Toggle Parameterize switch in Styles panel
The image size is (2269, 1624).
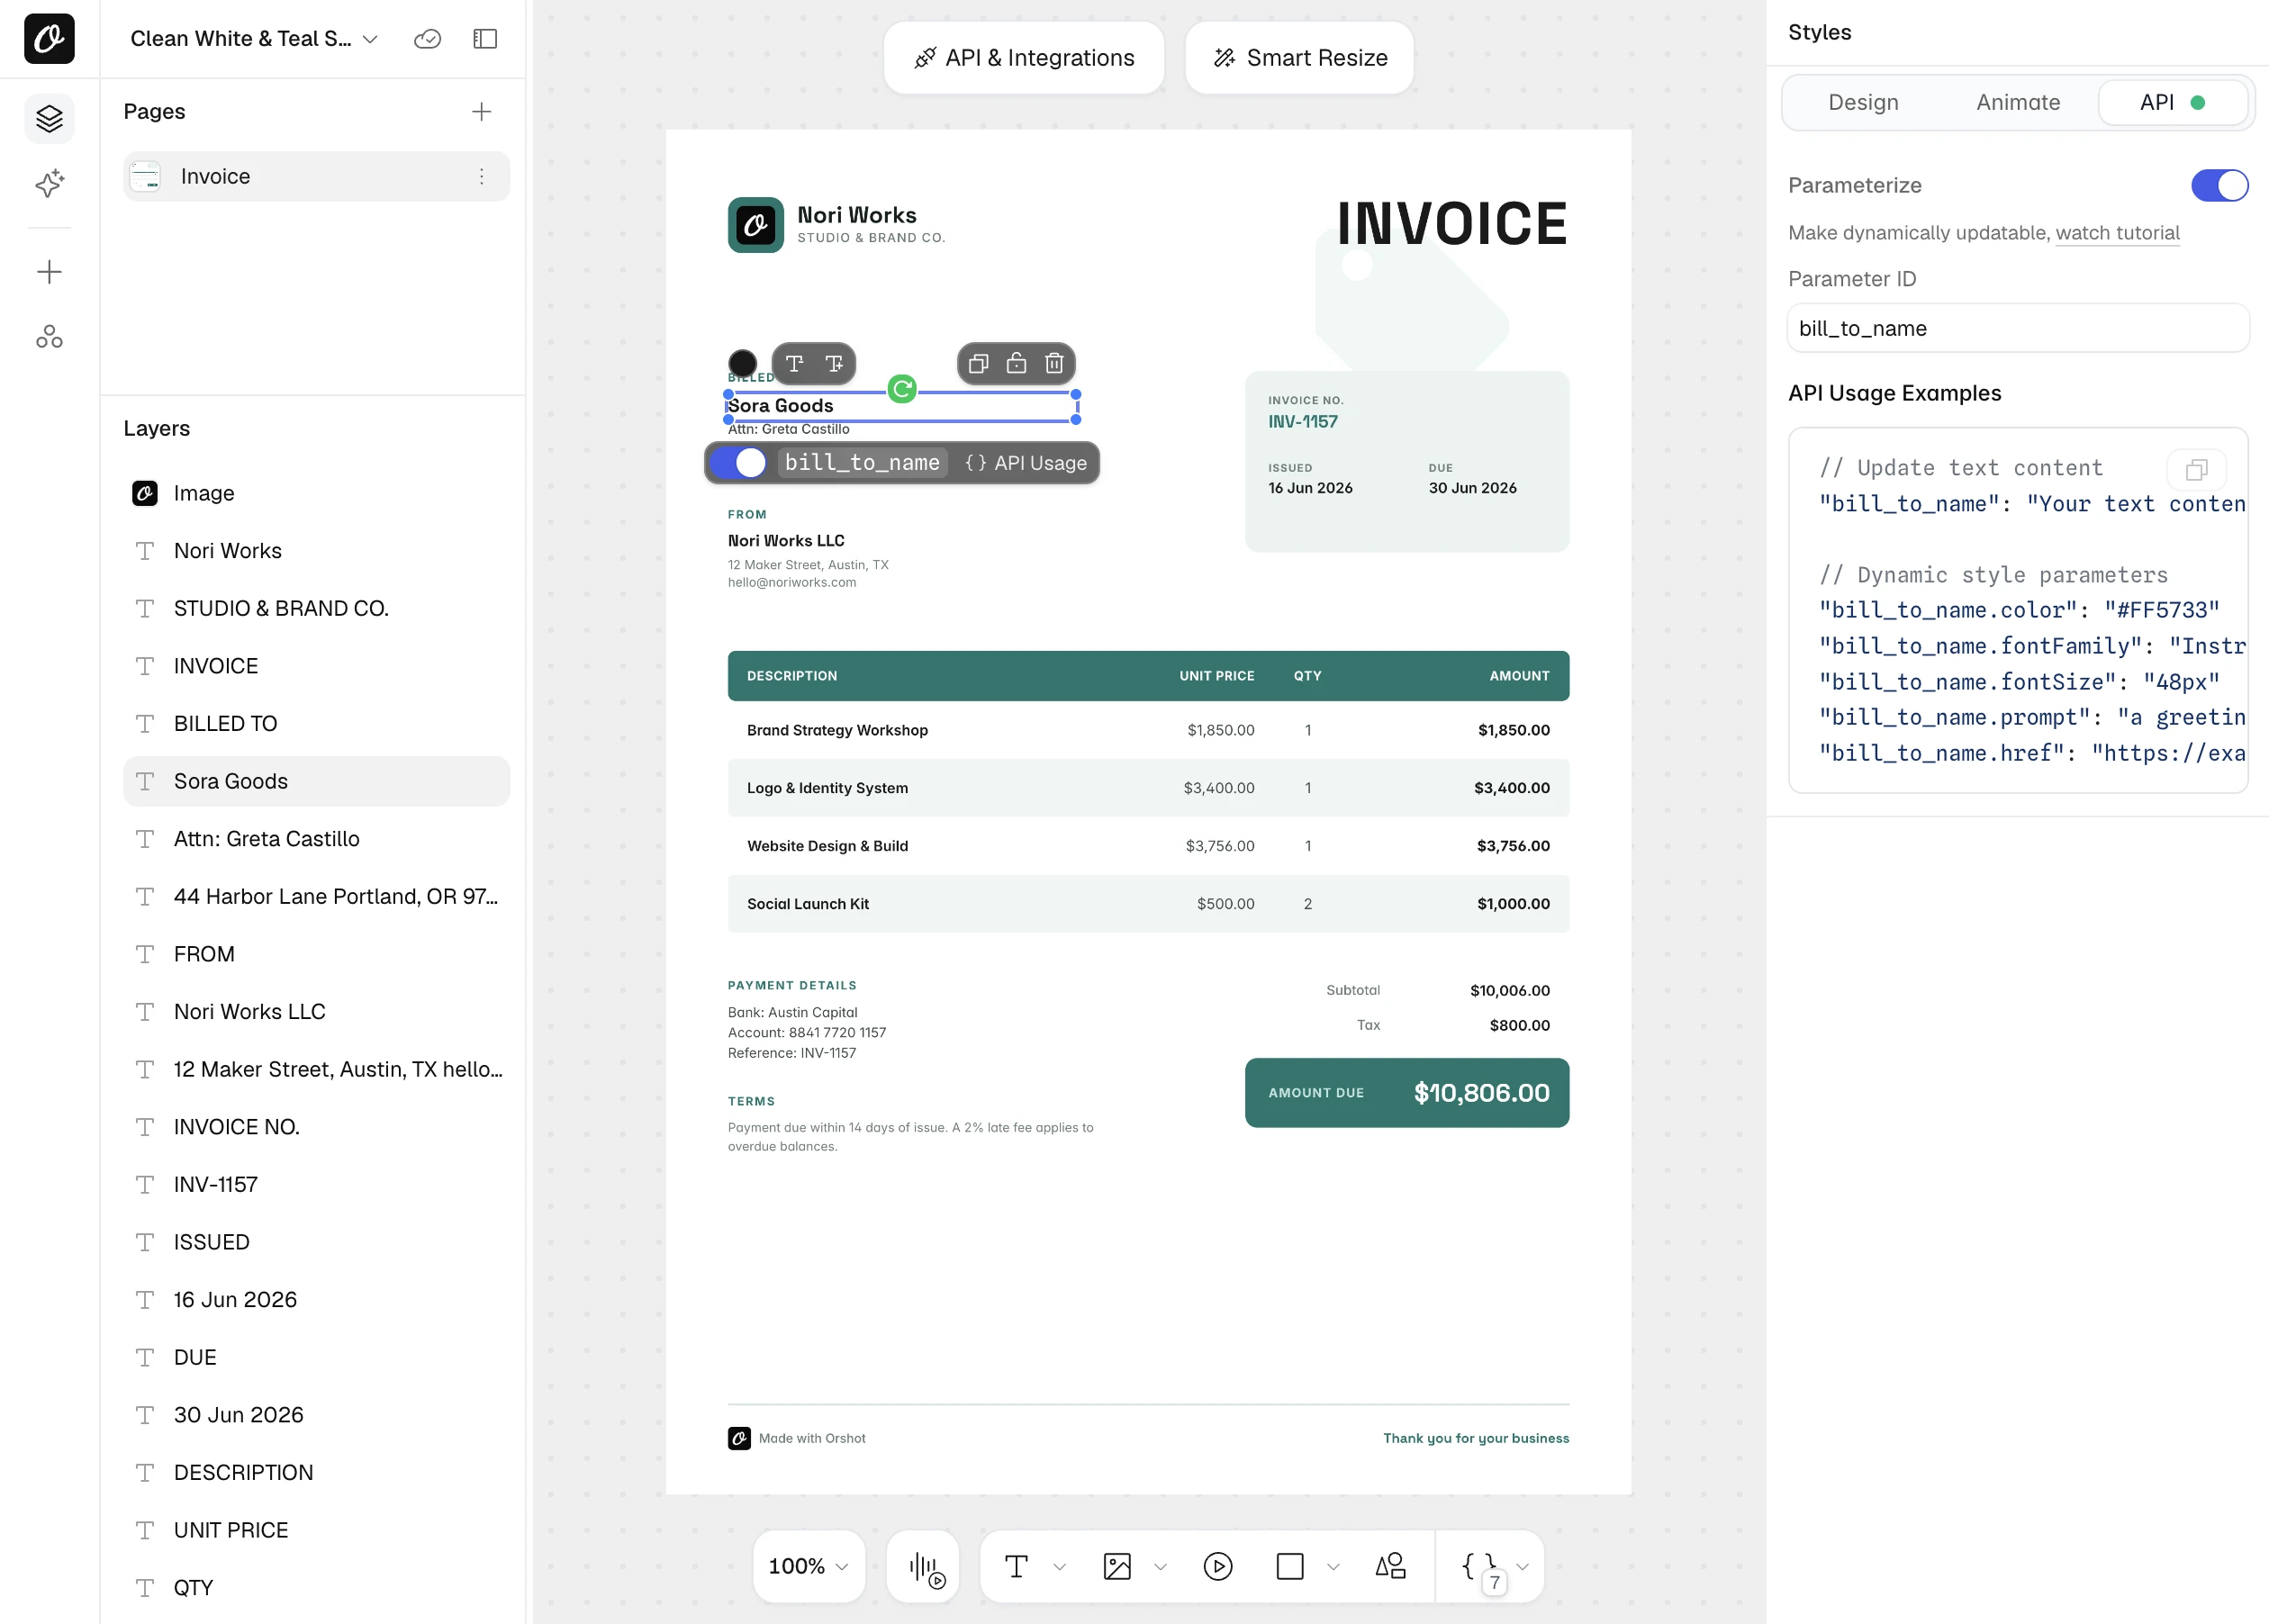coord(2219,185)
